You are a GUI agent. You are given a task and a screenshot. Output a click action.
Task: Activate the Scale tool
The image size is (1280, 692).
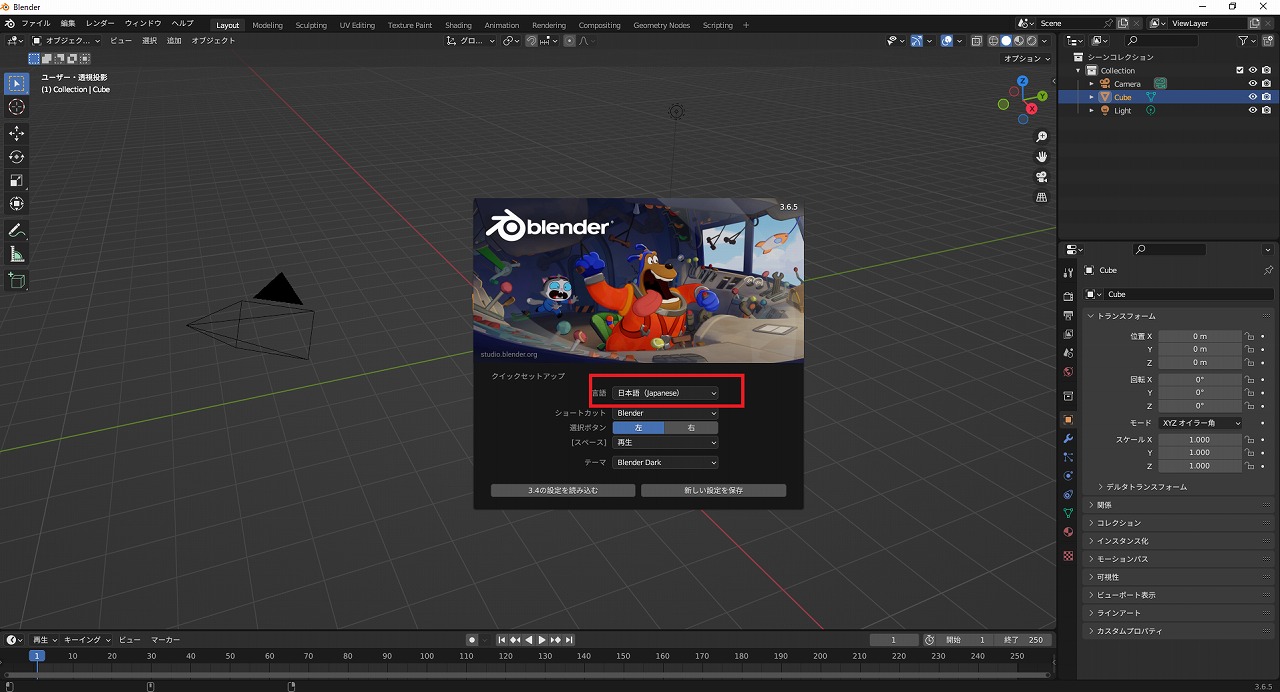17,181
